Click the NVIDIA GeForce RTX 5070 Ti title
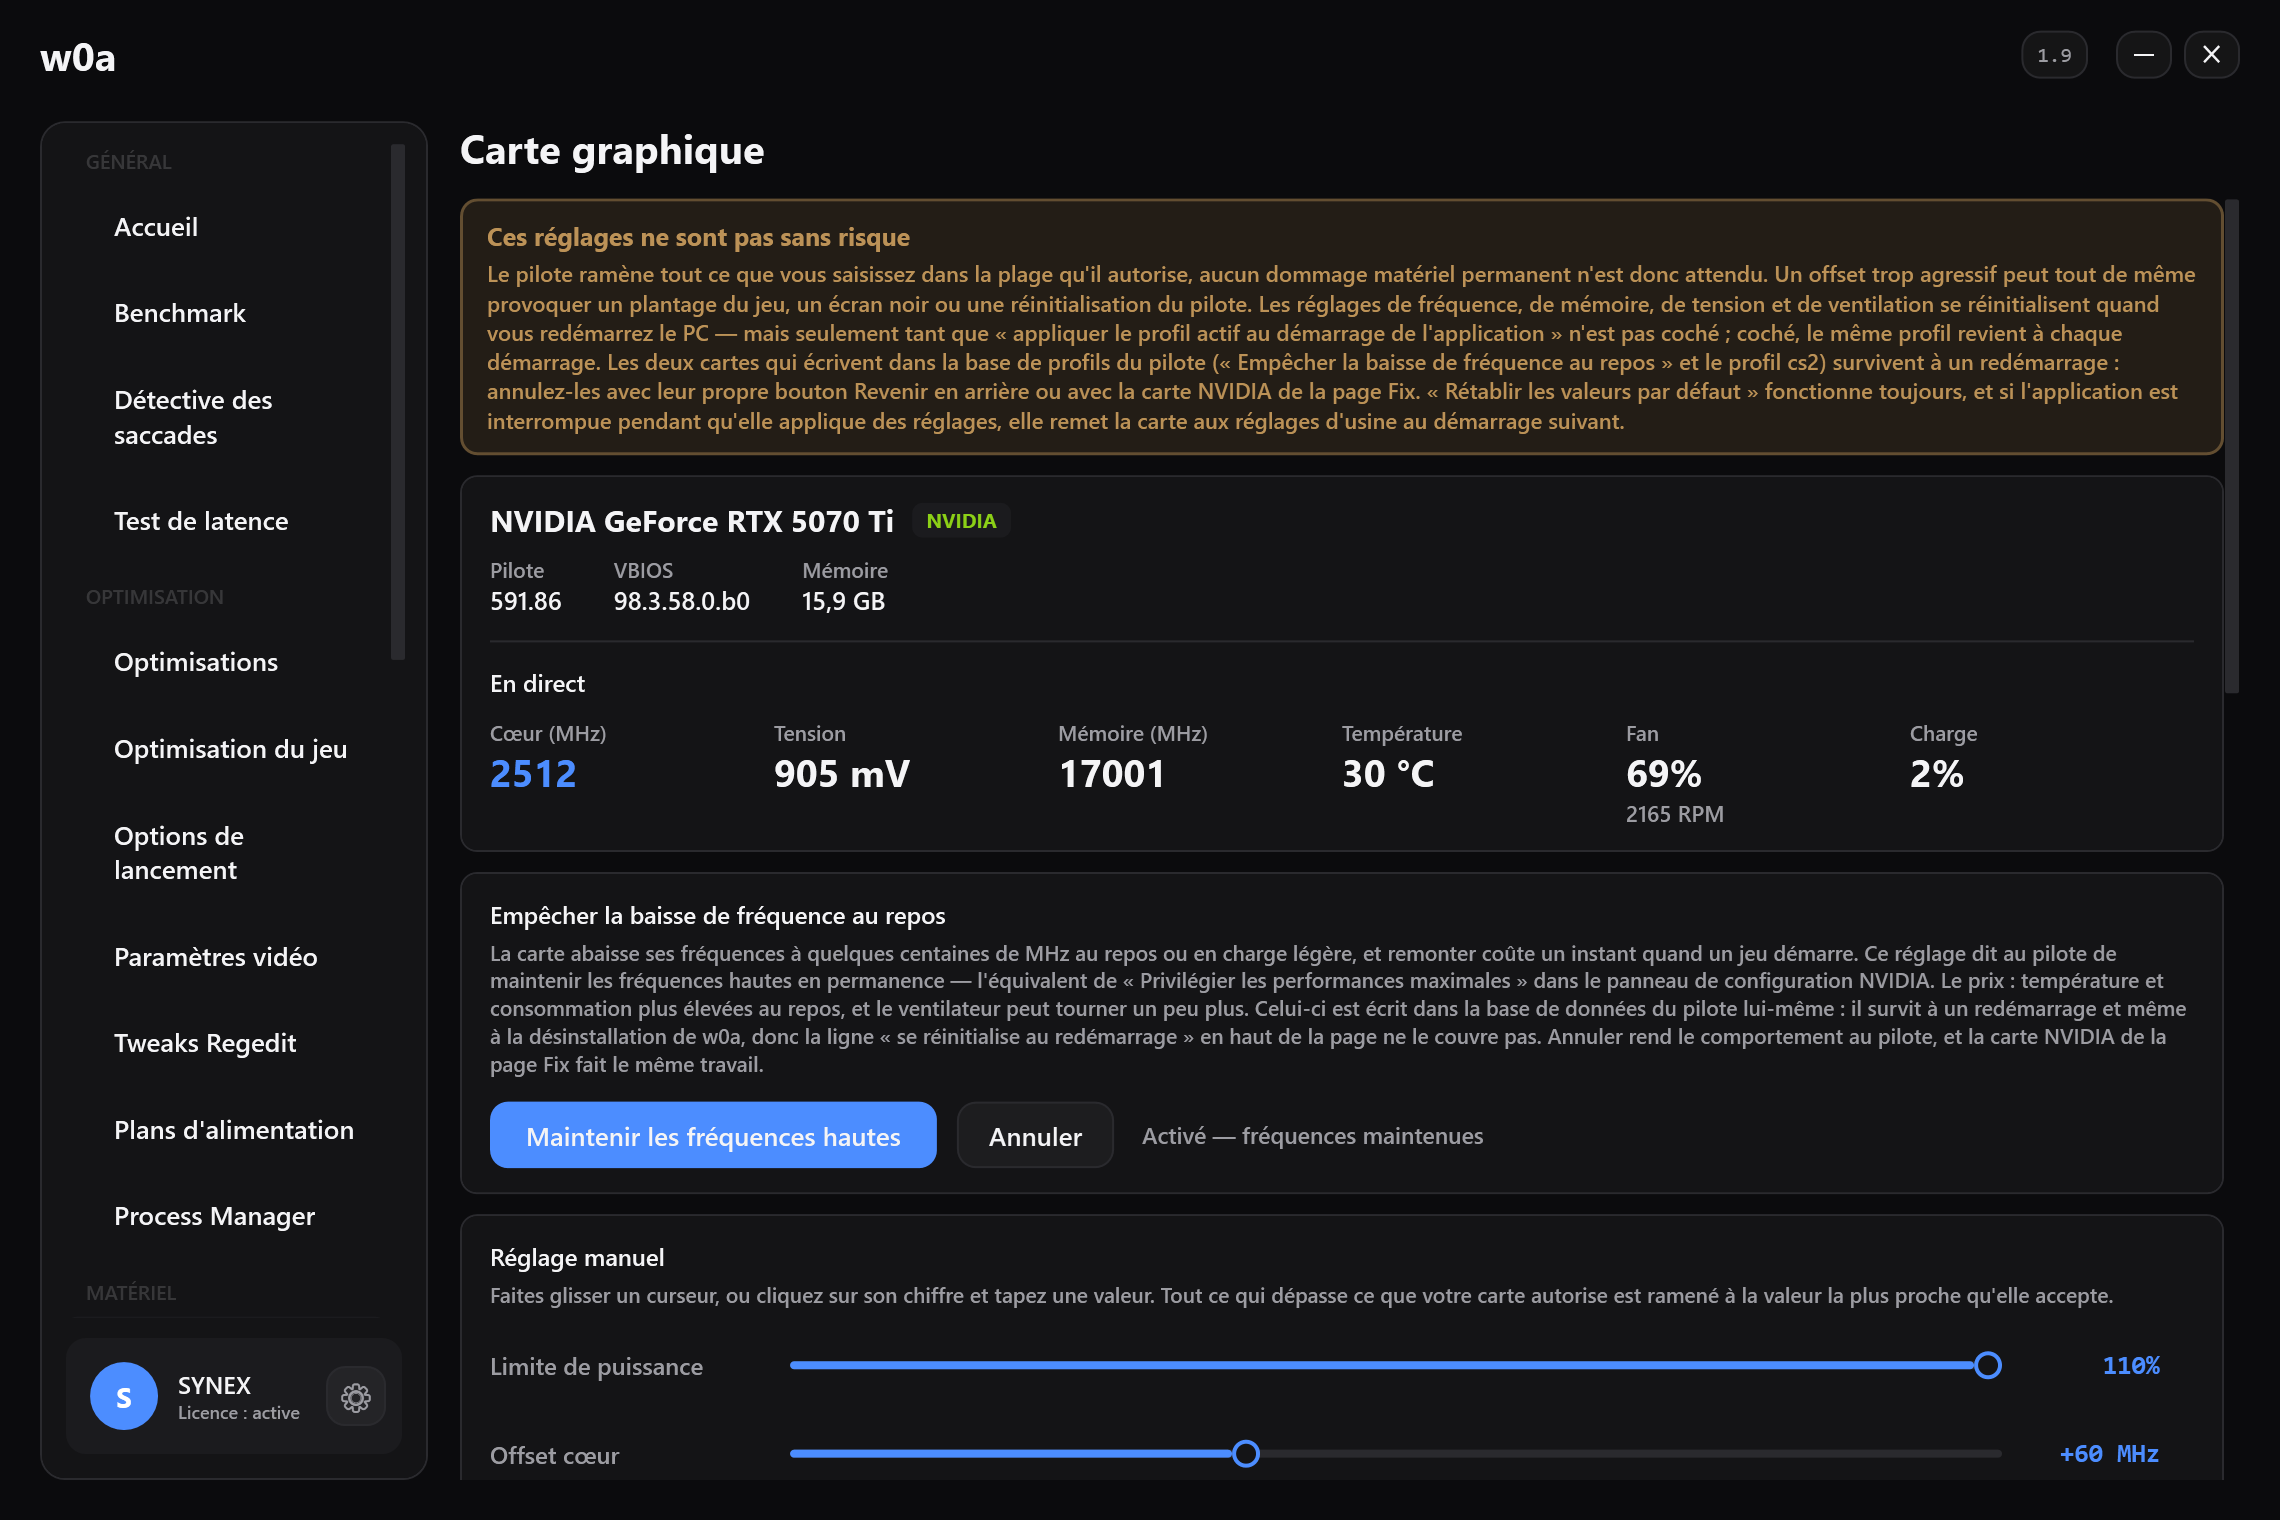 [692, 521]
